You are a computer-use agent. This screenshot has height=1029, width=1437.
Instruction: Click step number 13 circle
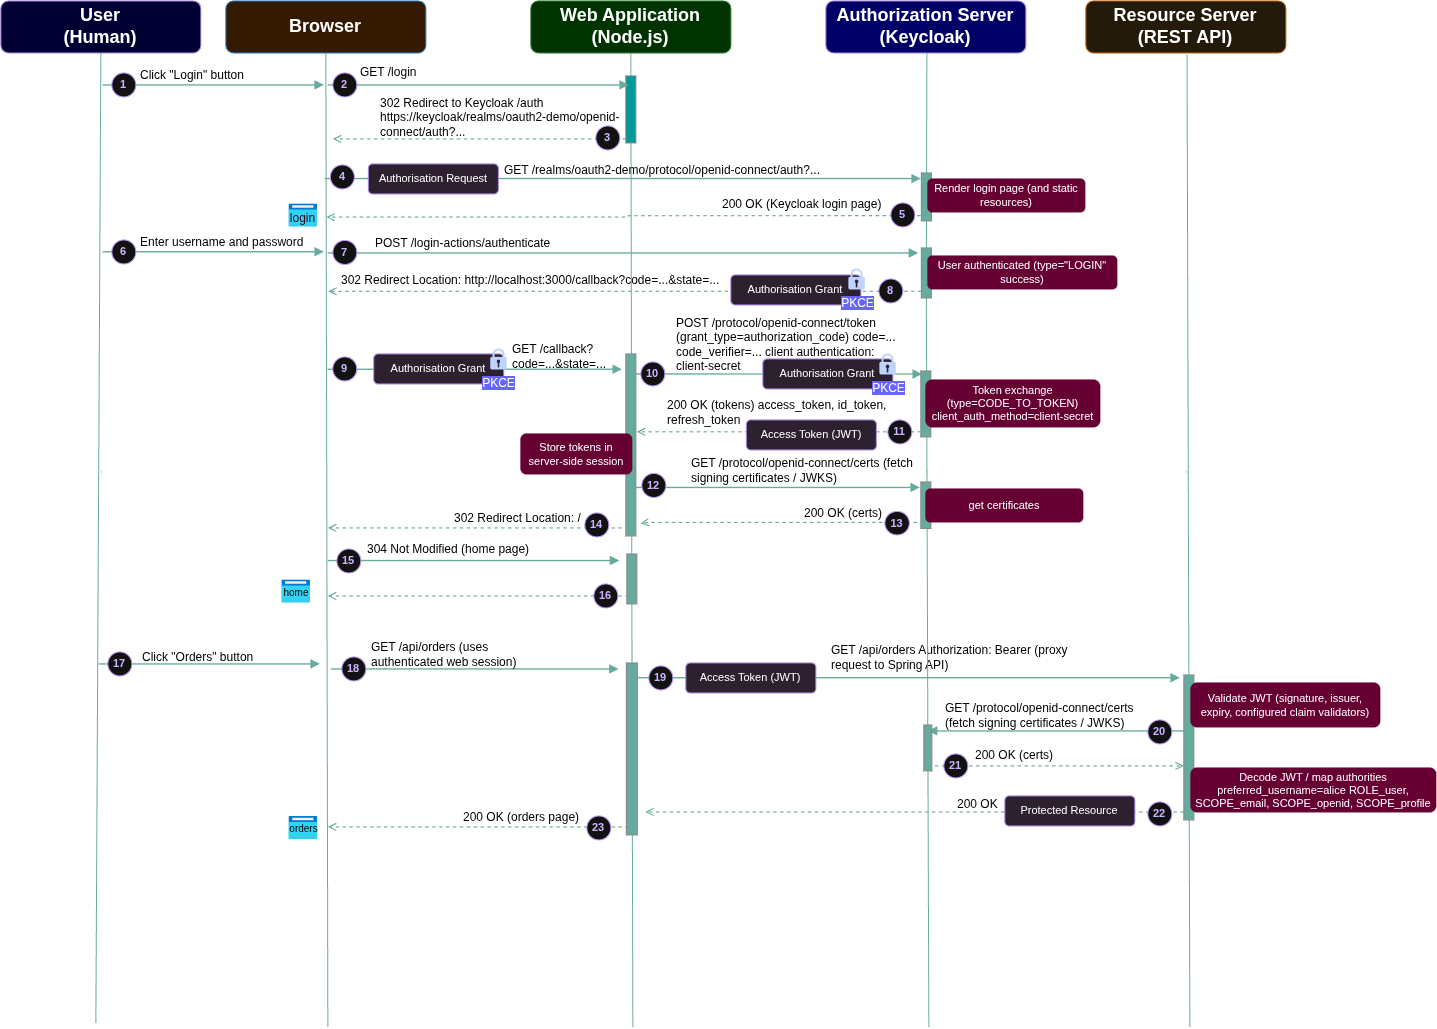point(897,524)
